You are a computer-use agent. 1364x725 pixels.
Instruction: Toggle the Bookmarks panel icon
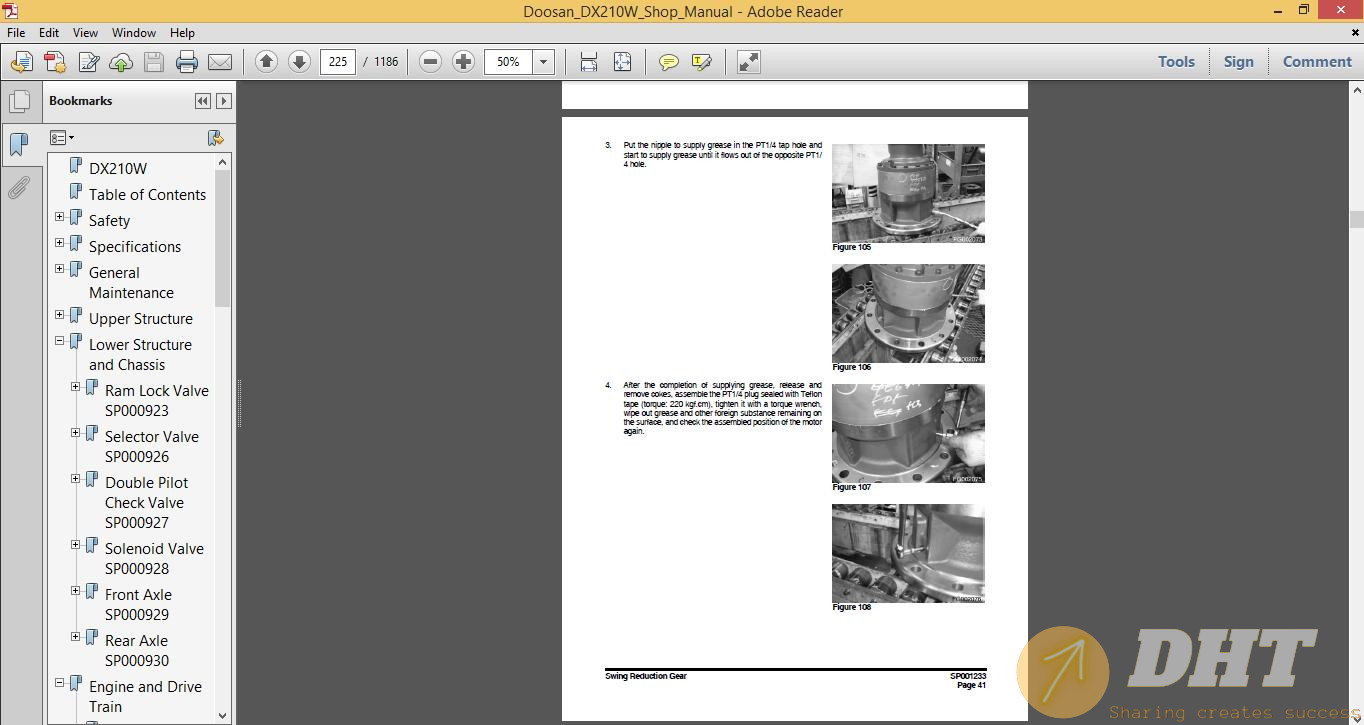[x=18, y=144]
